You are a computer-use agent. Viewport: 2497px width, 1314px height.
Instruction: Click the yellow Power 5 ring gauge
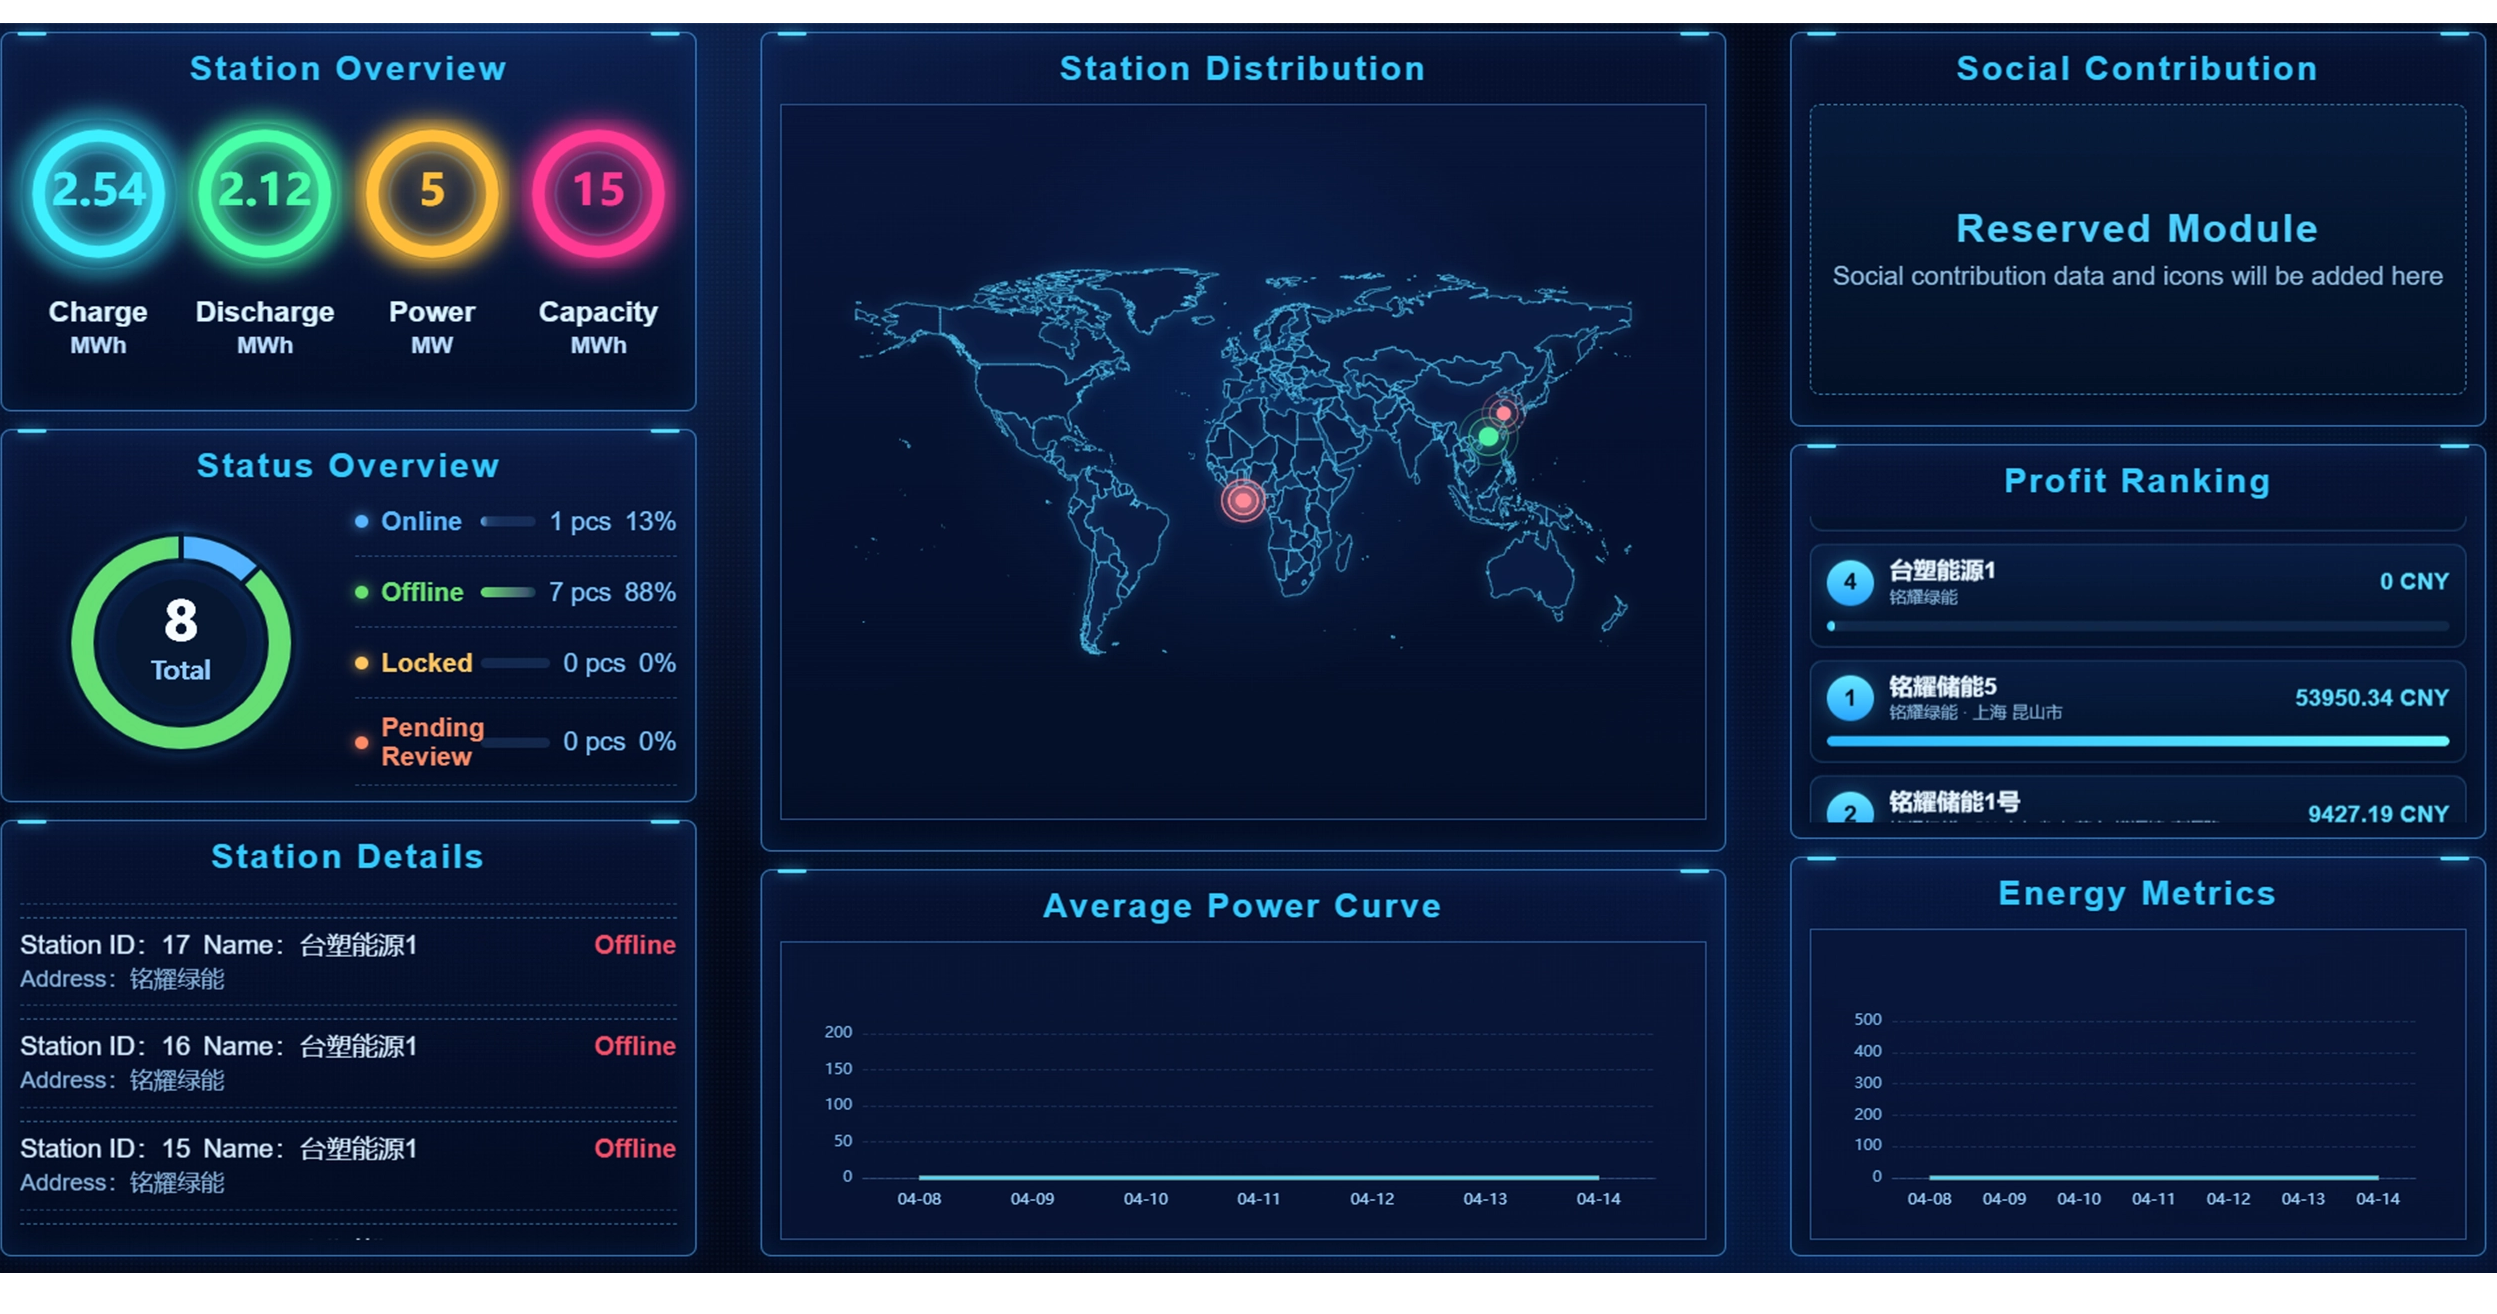(431, 191)
